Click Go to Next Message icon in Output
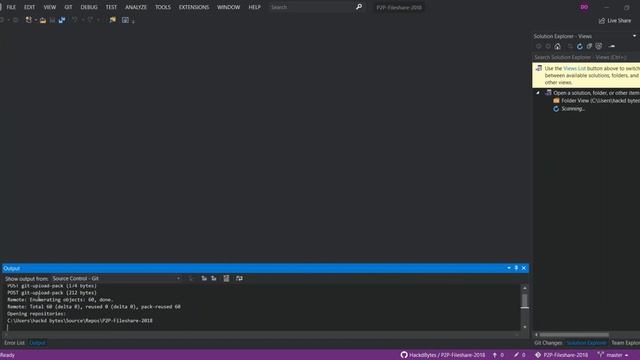 click(x=214, y=278)
